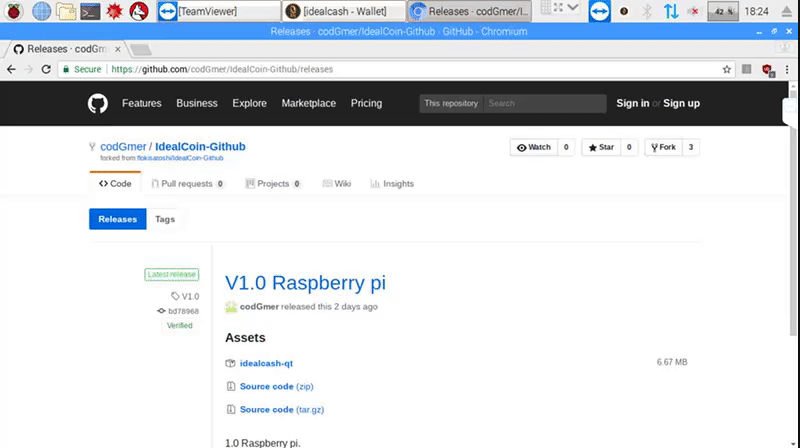The image size is (800, 448).
Task: Click the GitHub octocat logo
Action: [x=97, y=104]
